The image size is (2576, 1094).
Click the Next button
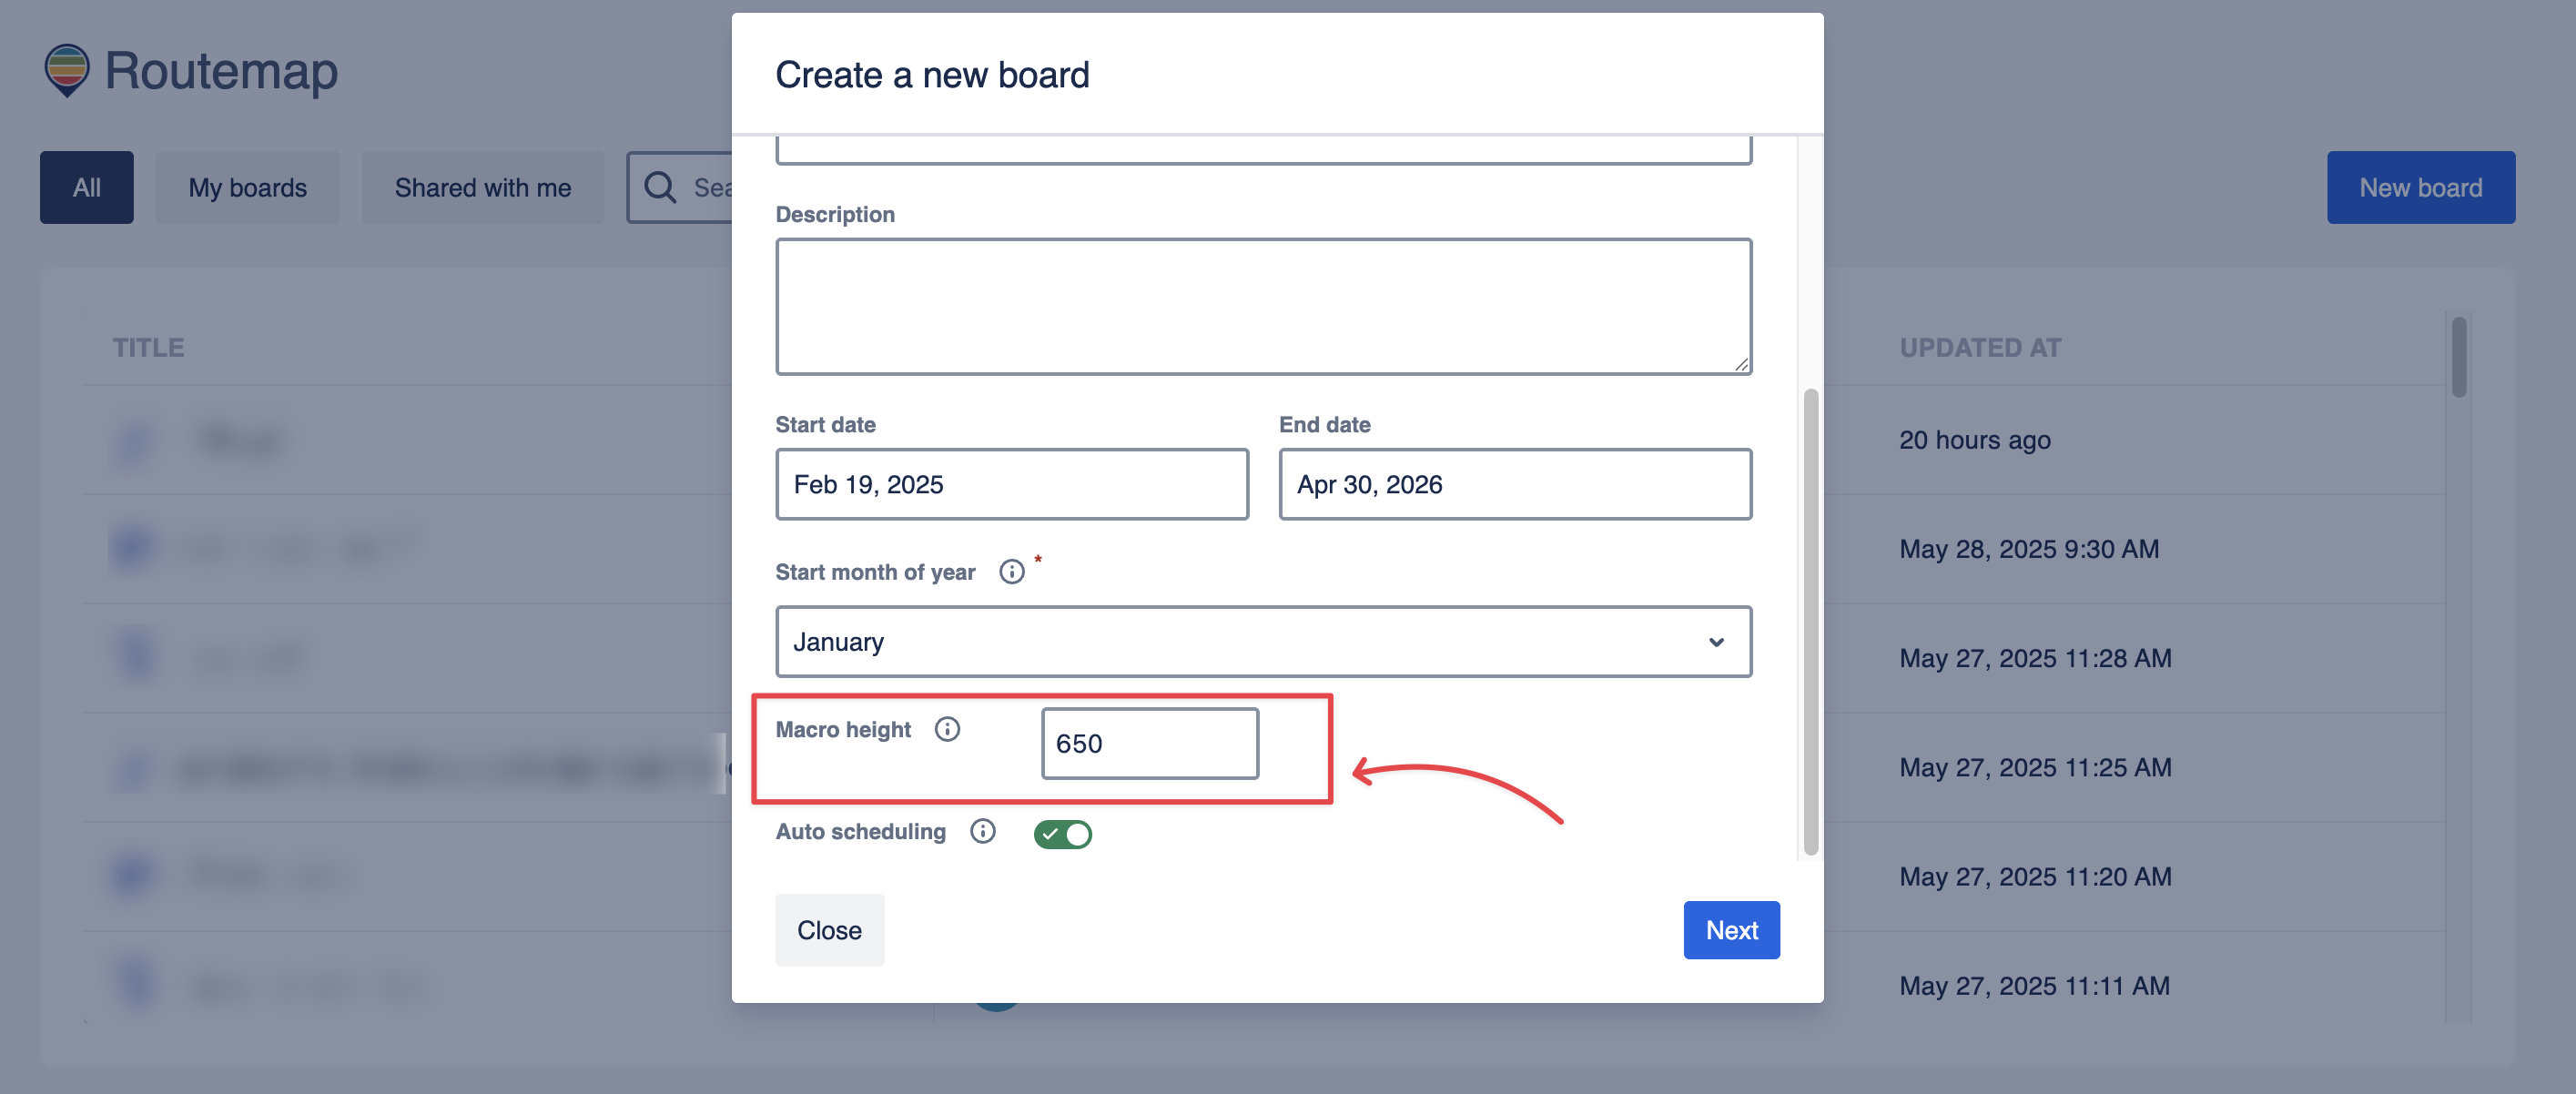point(1730,930)
